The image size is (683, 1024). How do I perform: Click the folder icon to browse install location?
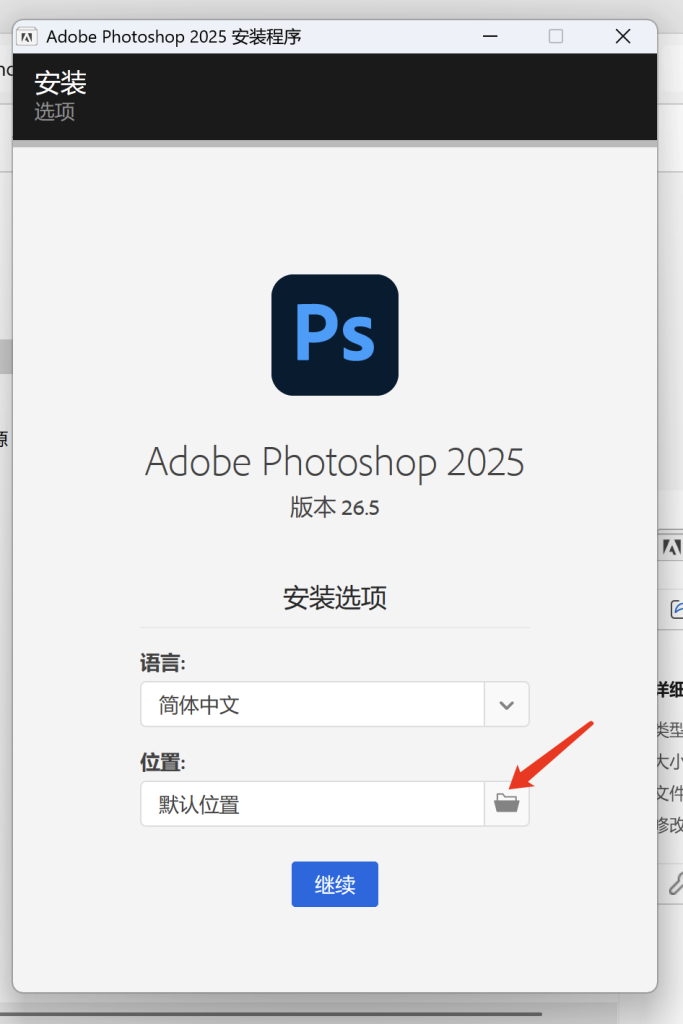(x=507, y=803)
